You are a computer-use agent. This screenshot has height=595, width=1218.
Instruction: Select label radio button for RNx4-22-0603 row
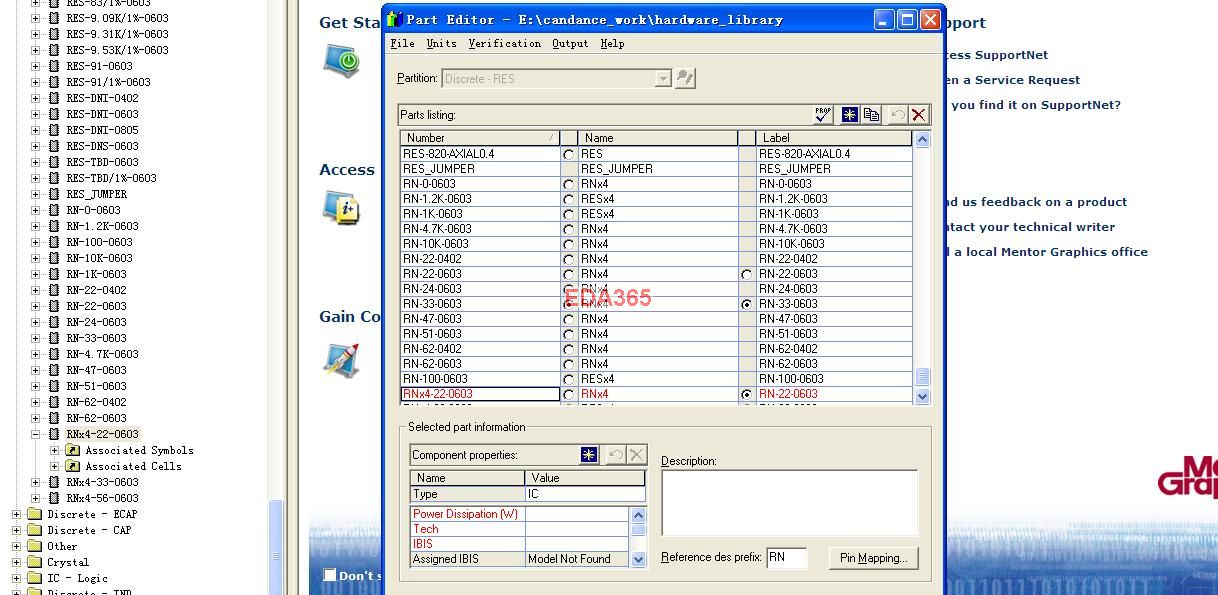point(746,394)
